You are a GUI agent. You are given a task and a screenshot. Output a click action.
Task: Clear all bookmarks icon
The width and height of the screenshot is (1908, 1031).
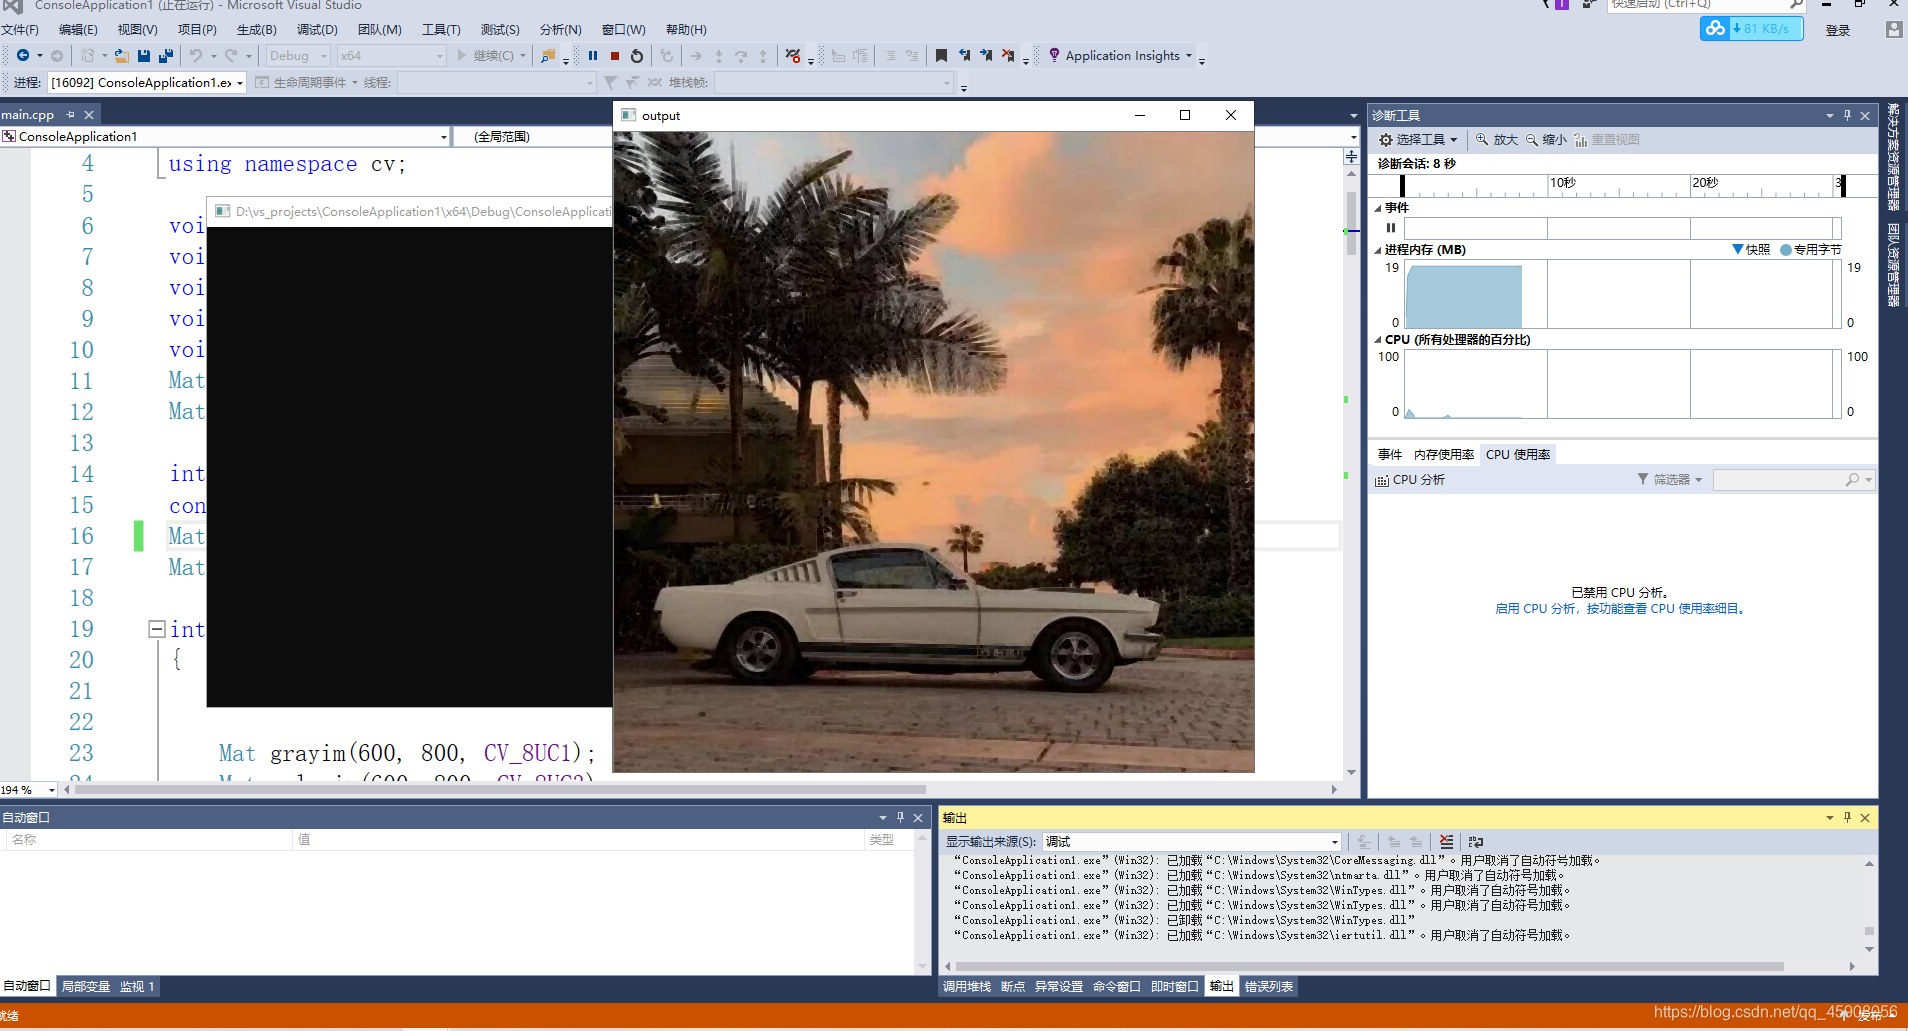click(x=1008, y=56)
